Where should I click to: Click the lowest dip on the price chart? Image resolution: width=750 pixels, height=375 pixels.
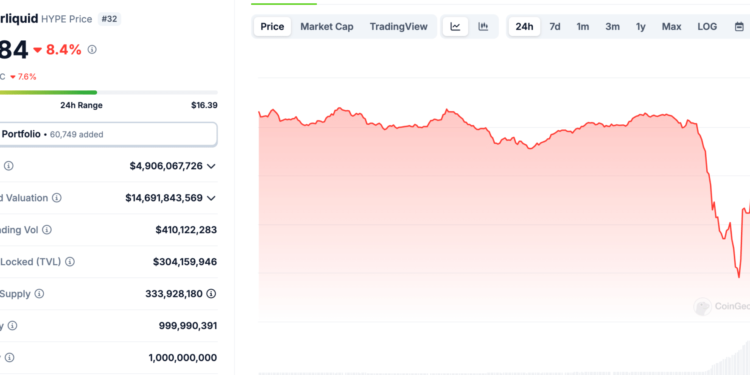739,276
